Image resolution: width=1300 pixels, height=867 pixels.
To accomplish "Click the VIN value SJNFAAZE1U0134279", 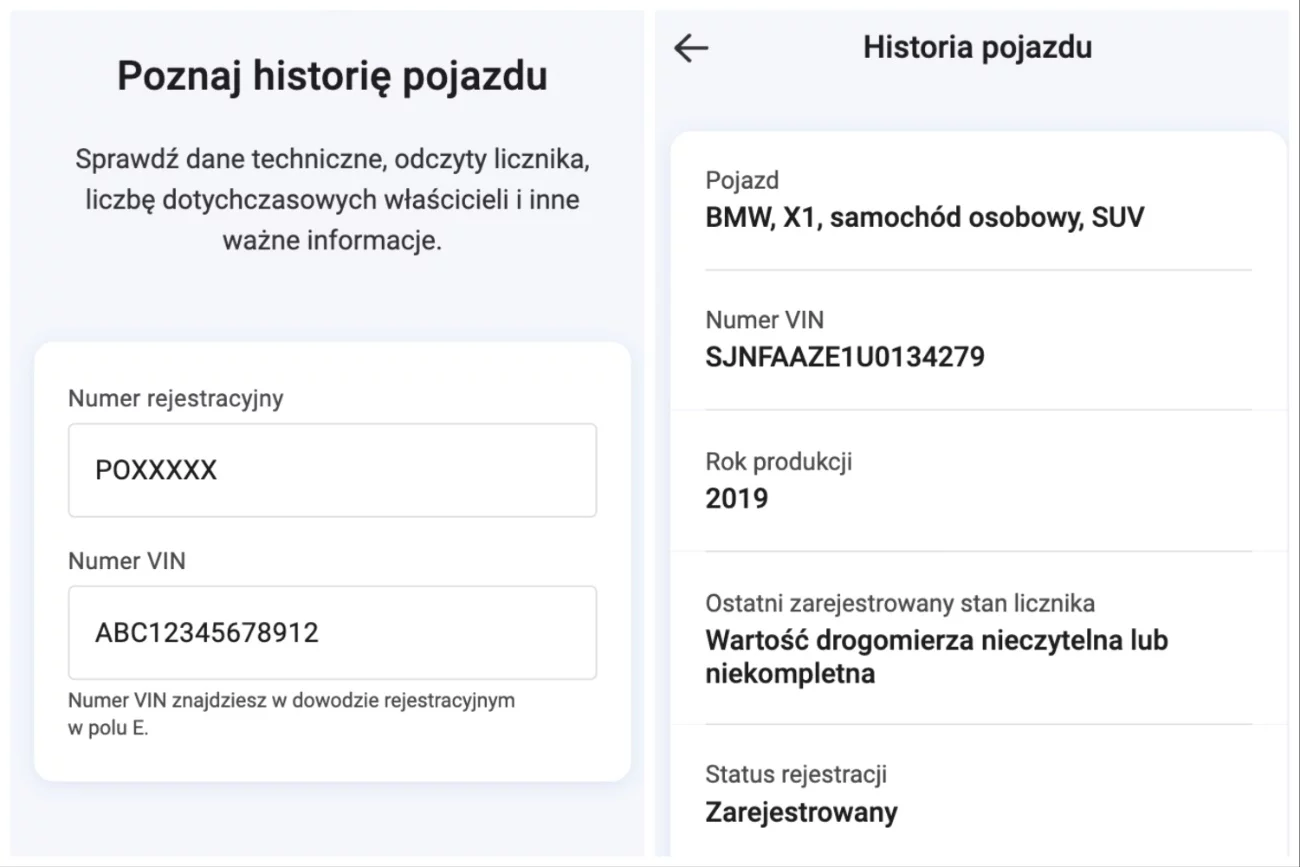I will 845,357.
